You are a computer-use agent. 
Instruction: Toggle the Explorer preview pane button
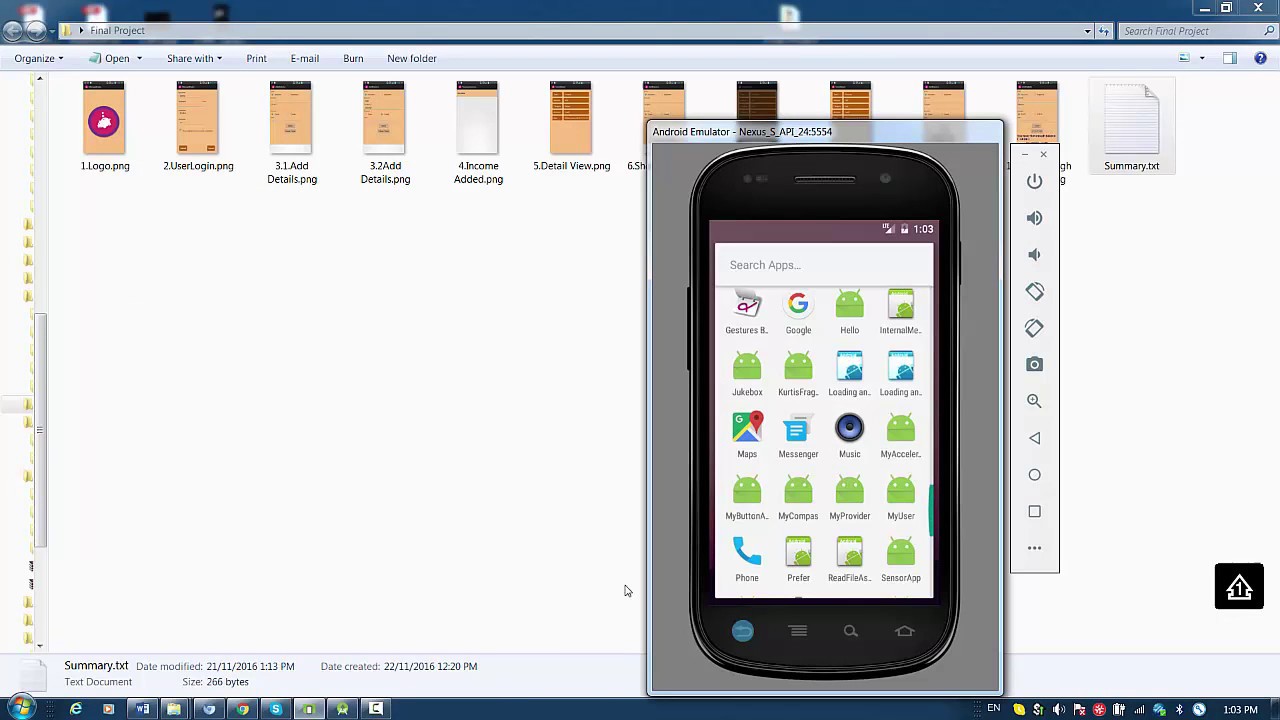1230,58
